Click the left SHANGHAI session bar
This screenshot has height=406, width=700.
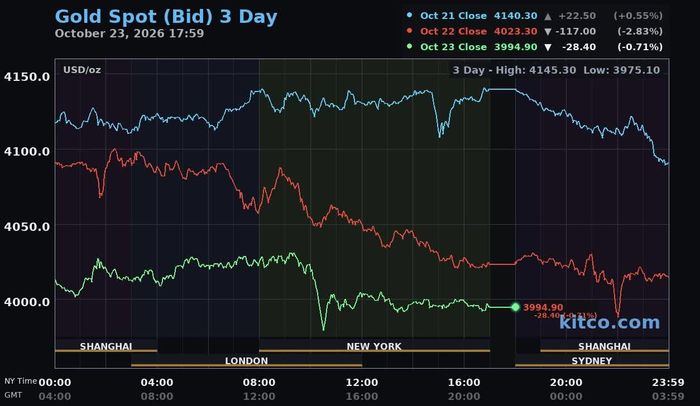click(x=106, y=346)
